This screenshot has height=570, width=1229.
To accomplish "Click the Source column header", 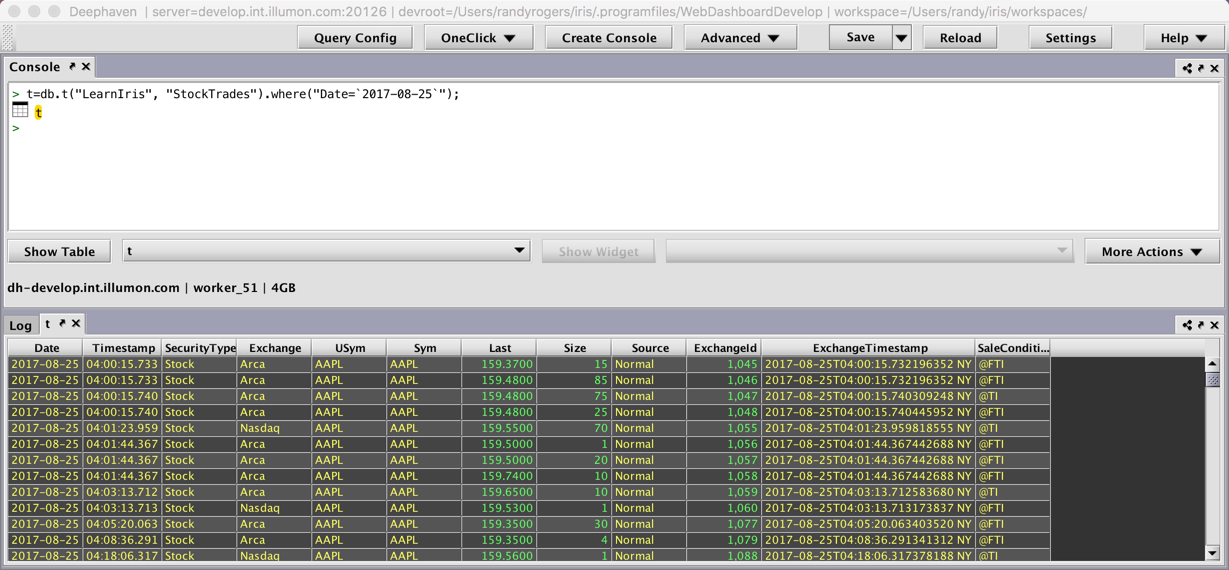I will (649, 348).
